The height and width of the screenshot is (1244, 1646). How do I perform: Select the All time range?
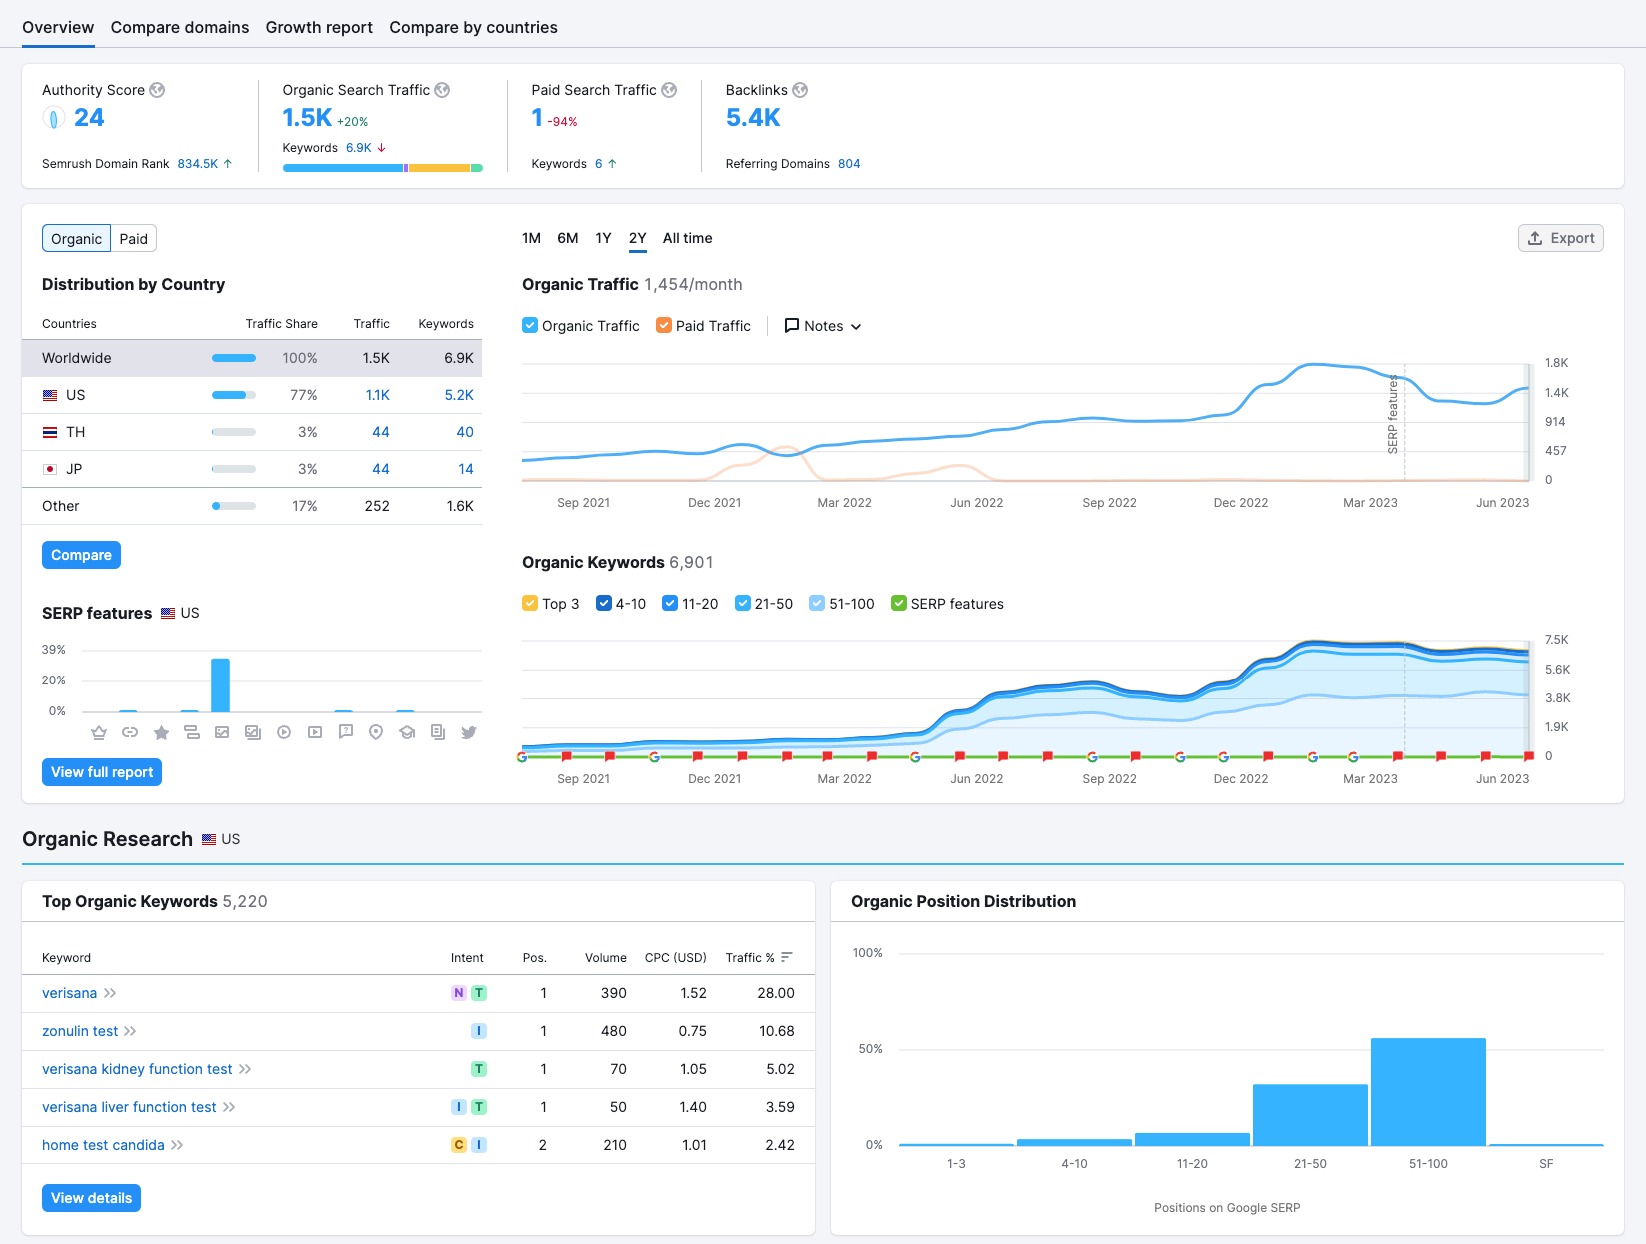688,238
